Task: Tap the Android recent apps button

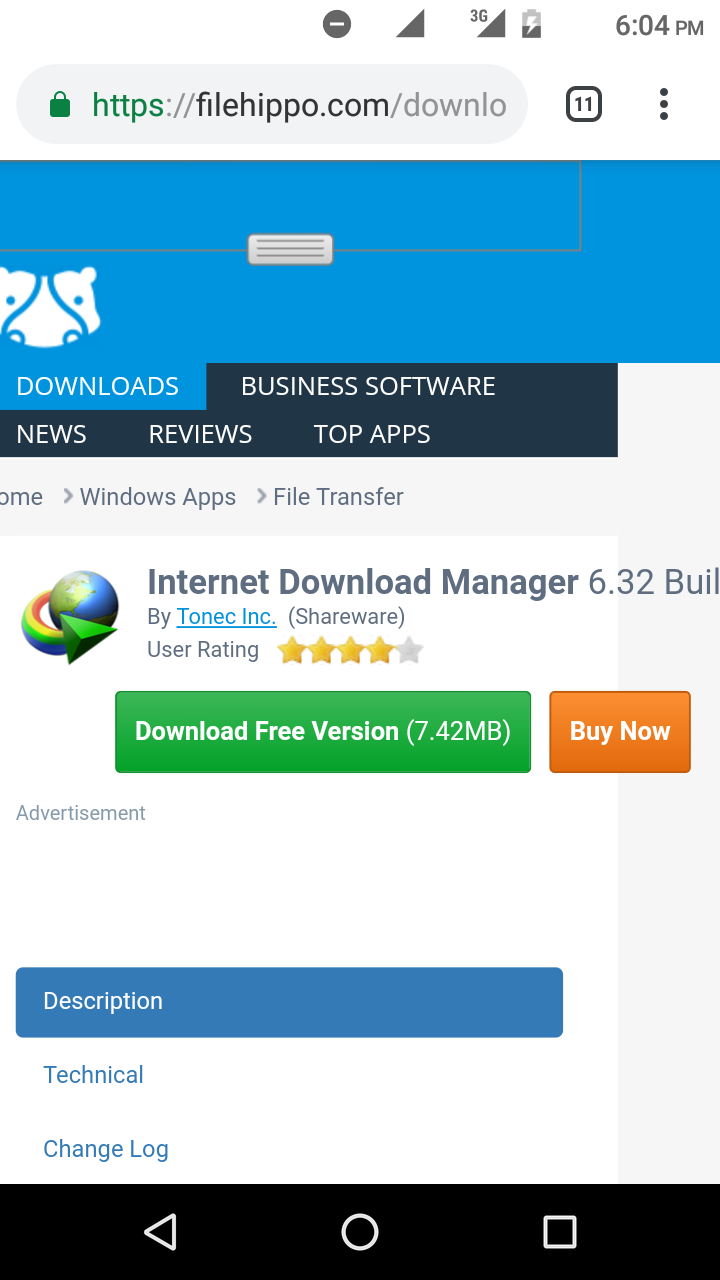Action: (x=560, y=1232)
